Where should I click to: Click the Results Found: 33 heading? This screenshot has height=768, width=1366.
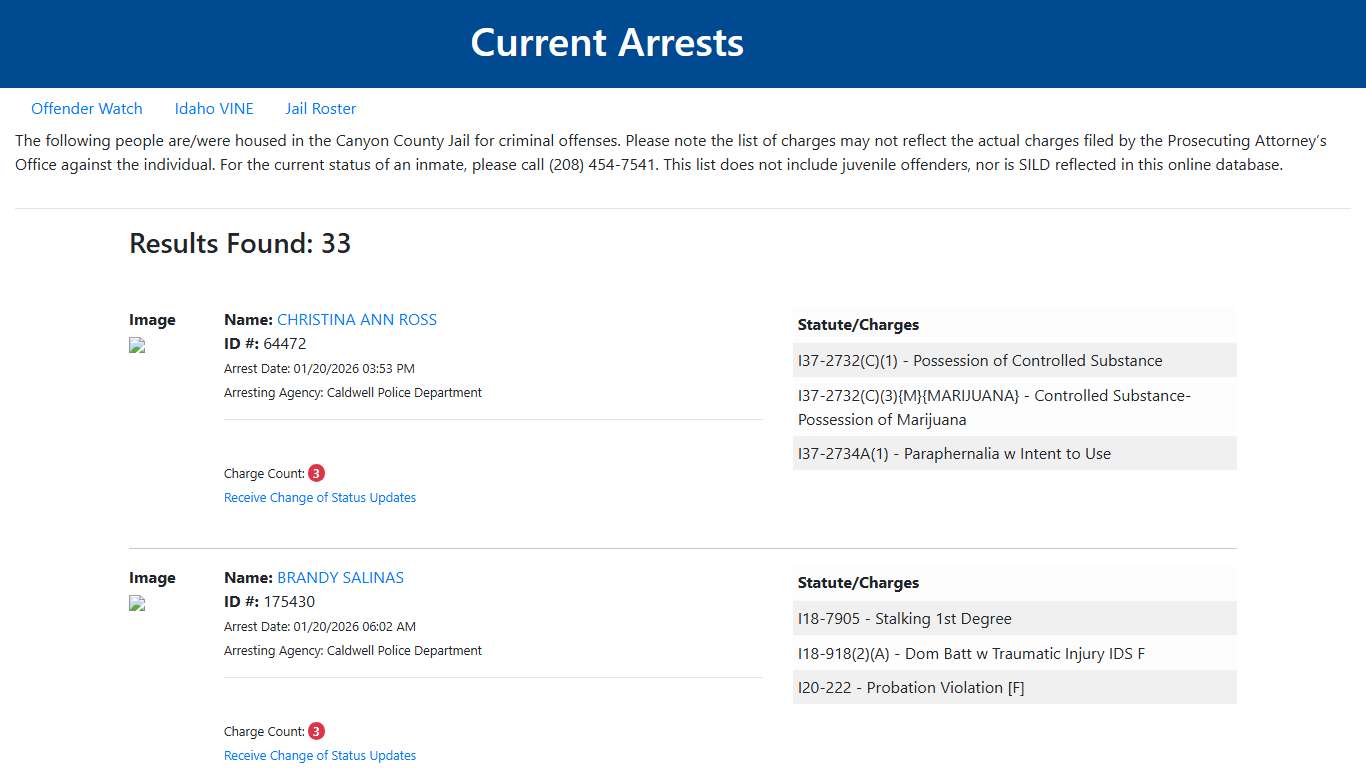pyautogui.click(x=240, y=243)
